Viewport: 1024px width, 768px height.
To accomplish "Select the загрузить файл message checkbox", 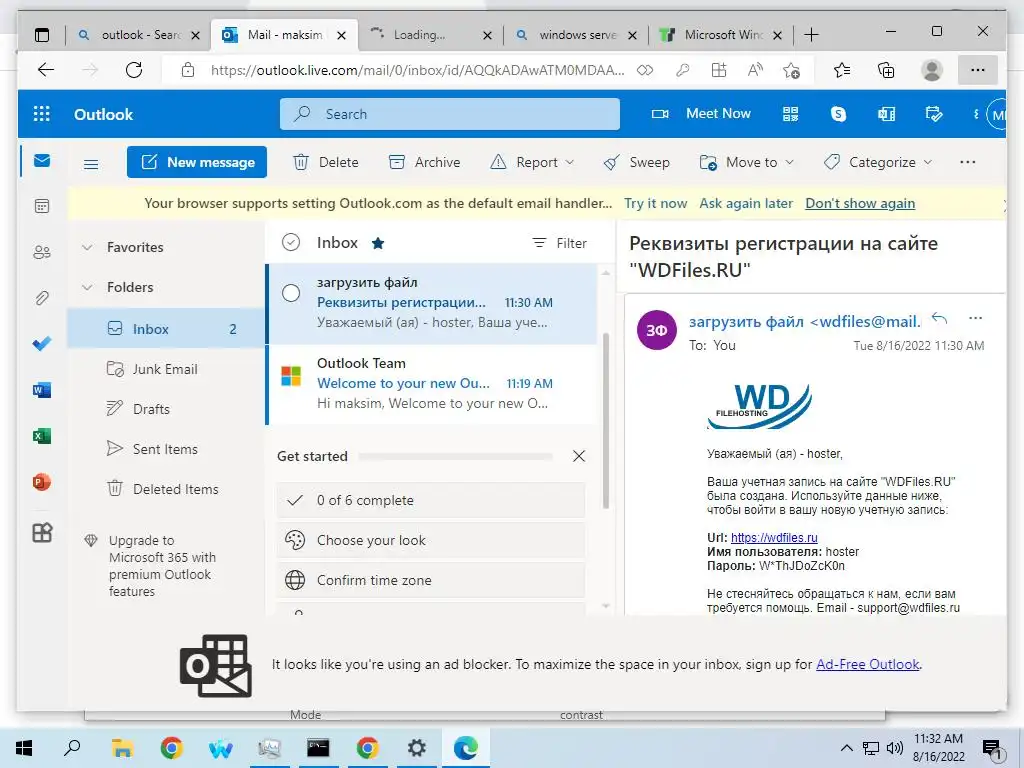I will [291, 293].
